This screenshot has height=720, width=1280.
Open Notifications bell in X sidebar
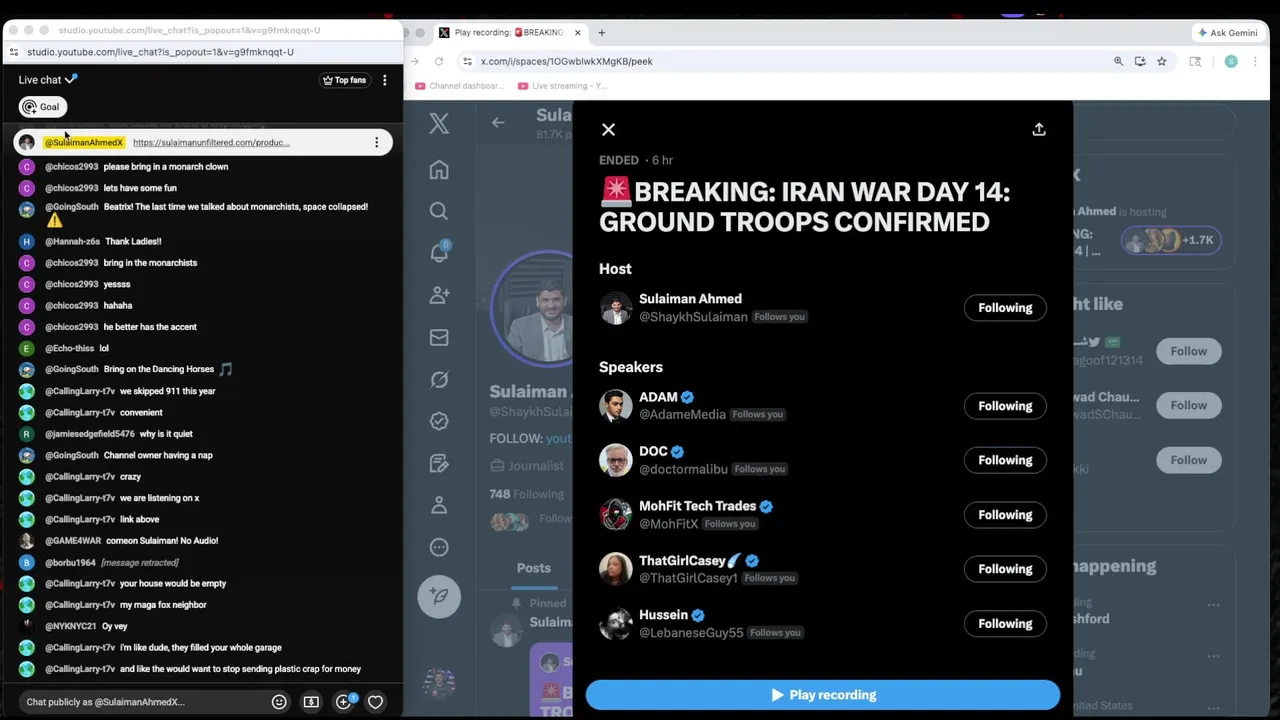[439, 253]
